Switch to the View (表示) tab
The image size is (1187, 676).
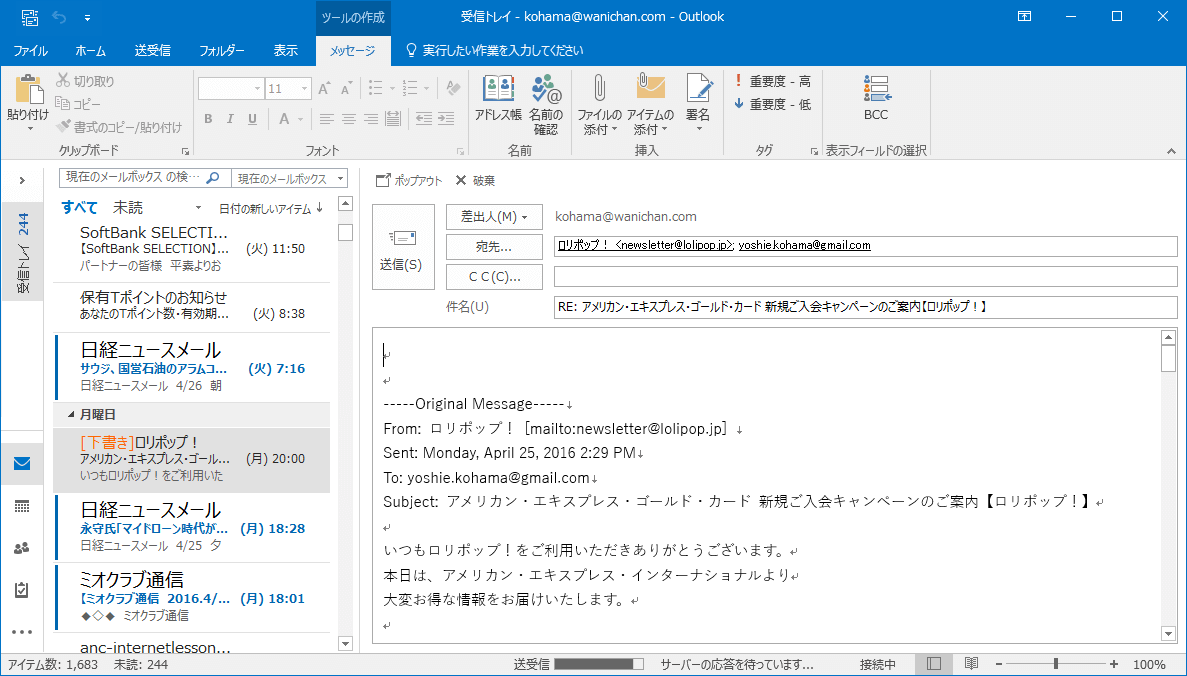(285, 51)
